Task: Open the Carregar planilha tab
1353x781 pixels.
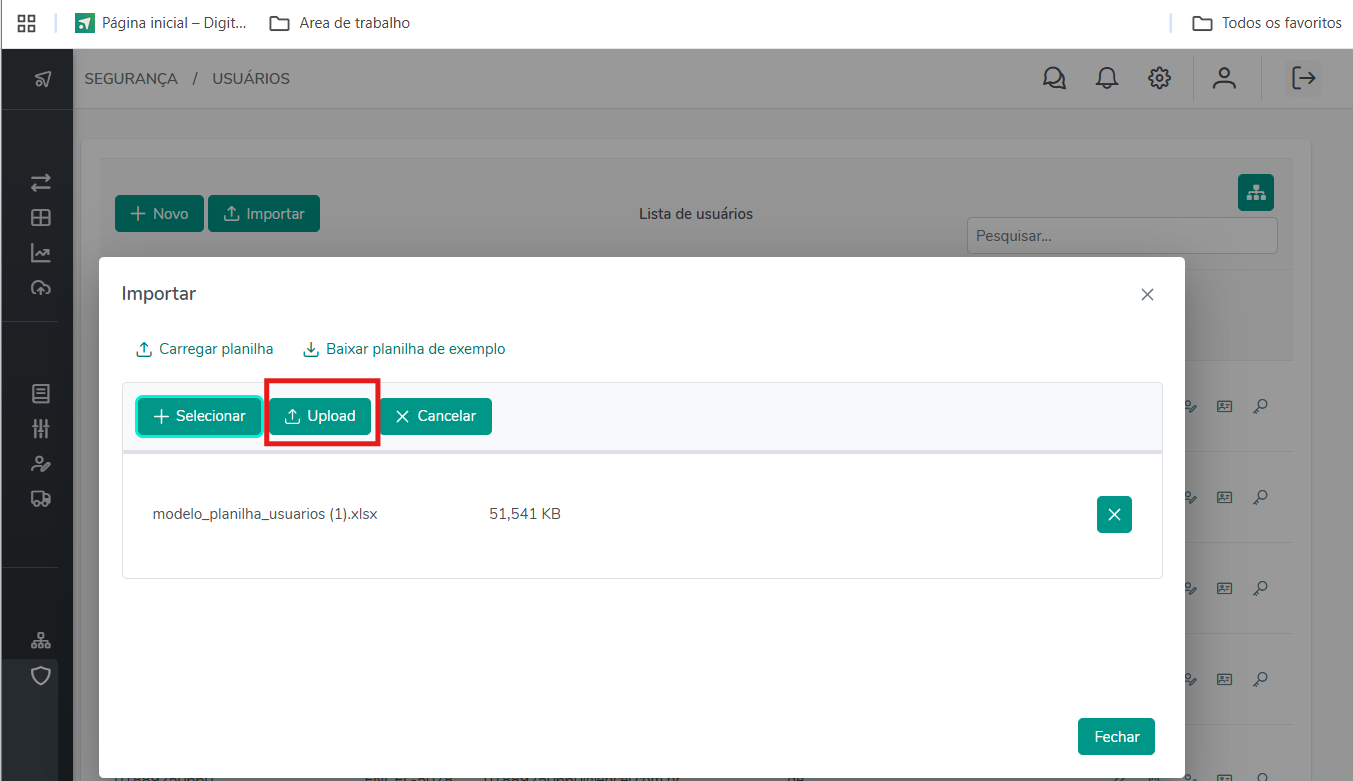Action: pyautogui.click(x=204, y=349)
